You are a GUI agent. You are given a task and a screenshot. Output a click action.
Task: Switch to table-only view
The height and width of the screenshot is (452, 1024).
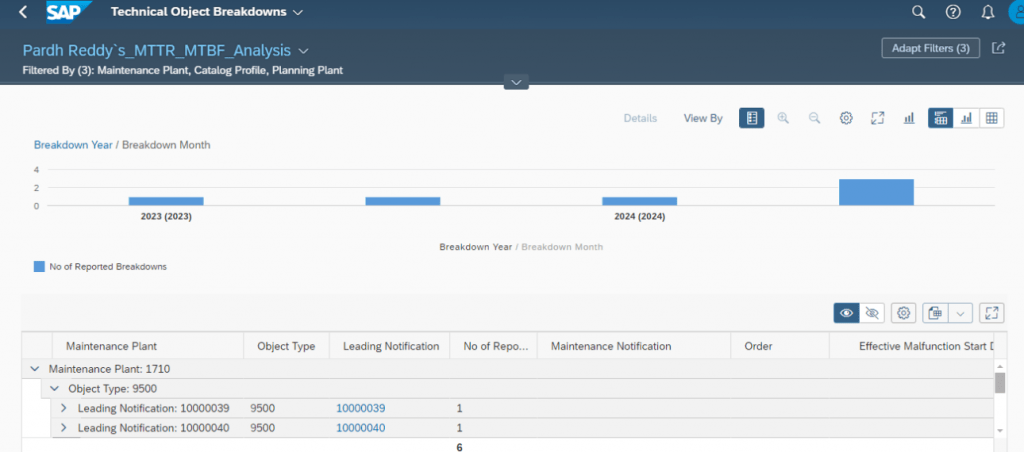(x=991, y=118)
